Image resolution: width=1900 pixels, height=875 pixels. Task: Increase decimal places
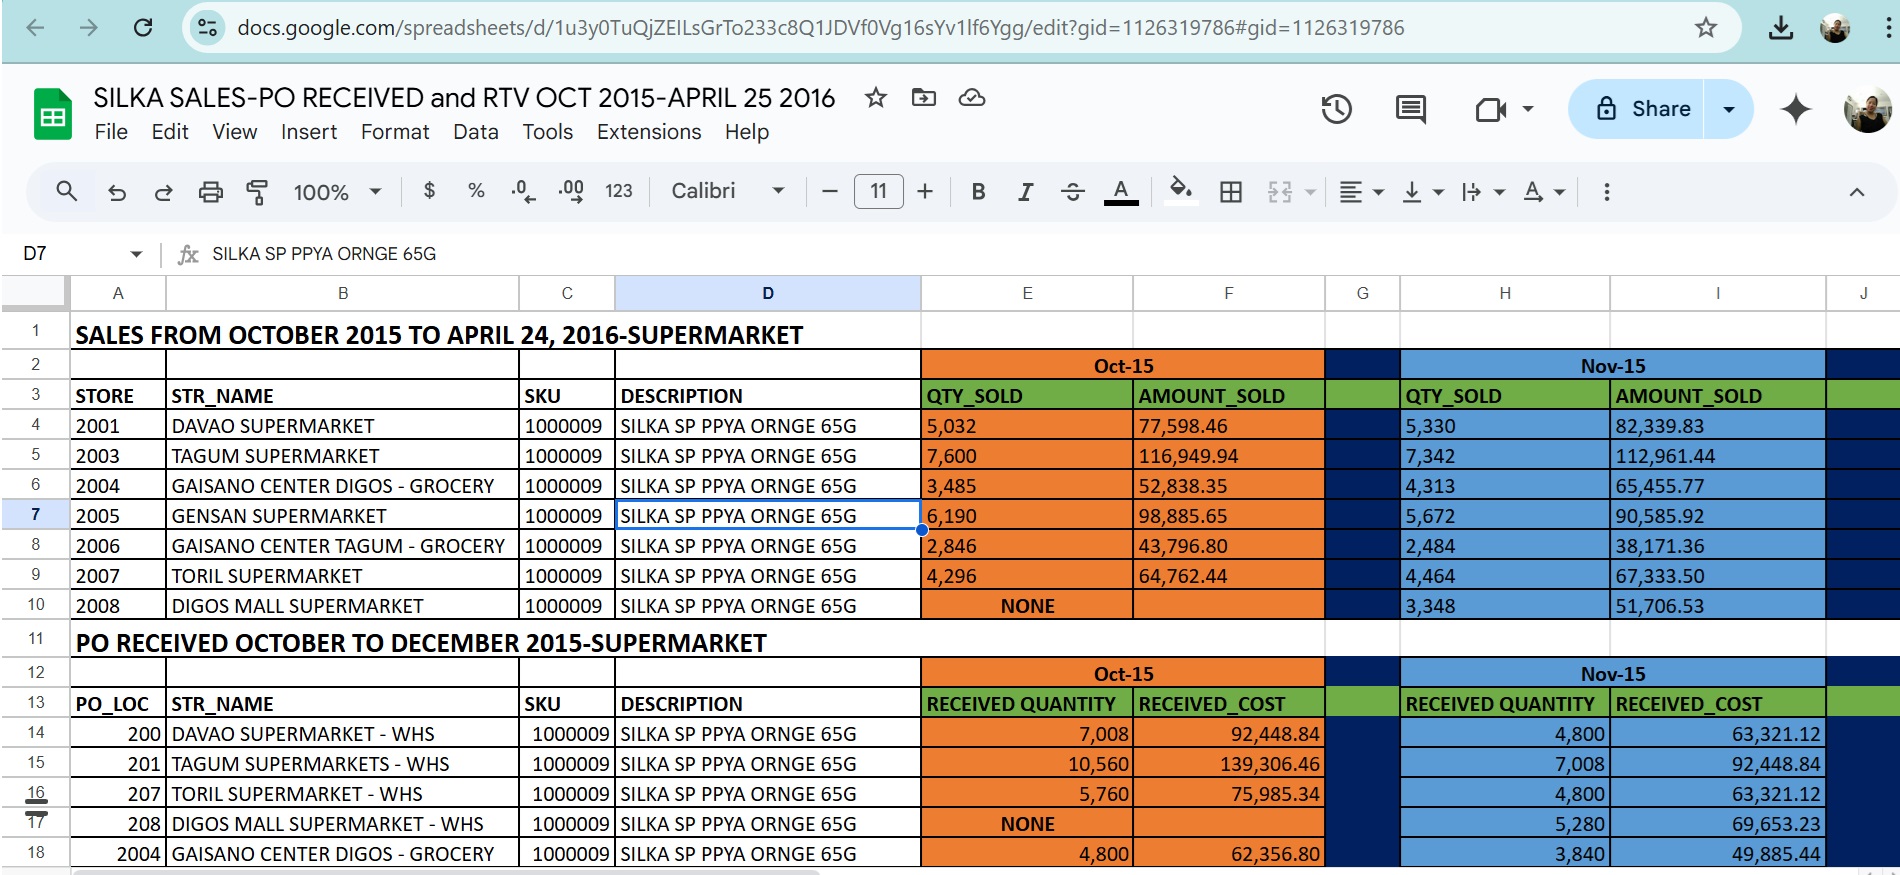[x=571, y=191]
